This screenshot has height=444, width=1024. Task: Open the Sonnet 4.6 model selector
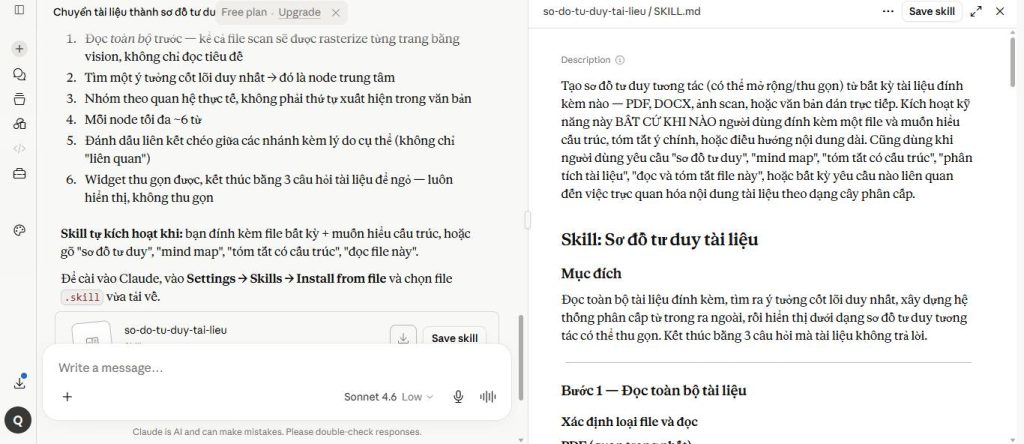[x=388, y=396]
